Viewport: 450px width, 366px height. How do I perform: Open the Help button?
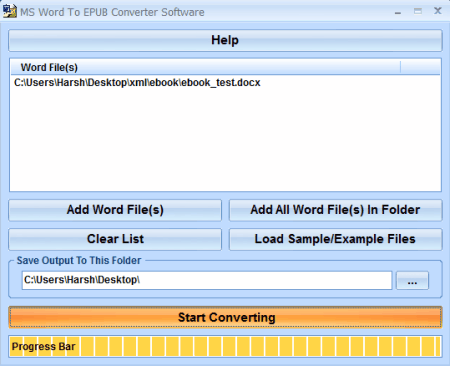coord(225,40)
